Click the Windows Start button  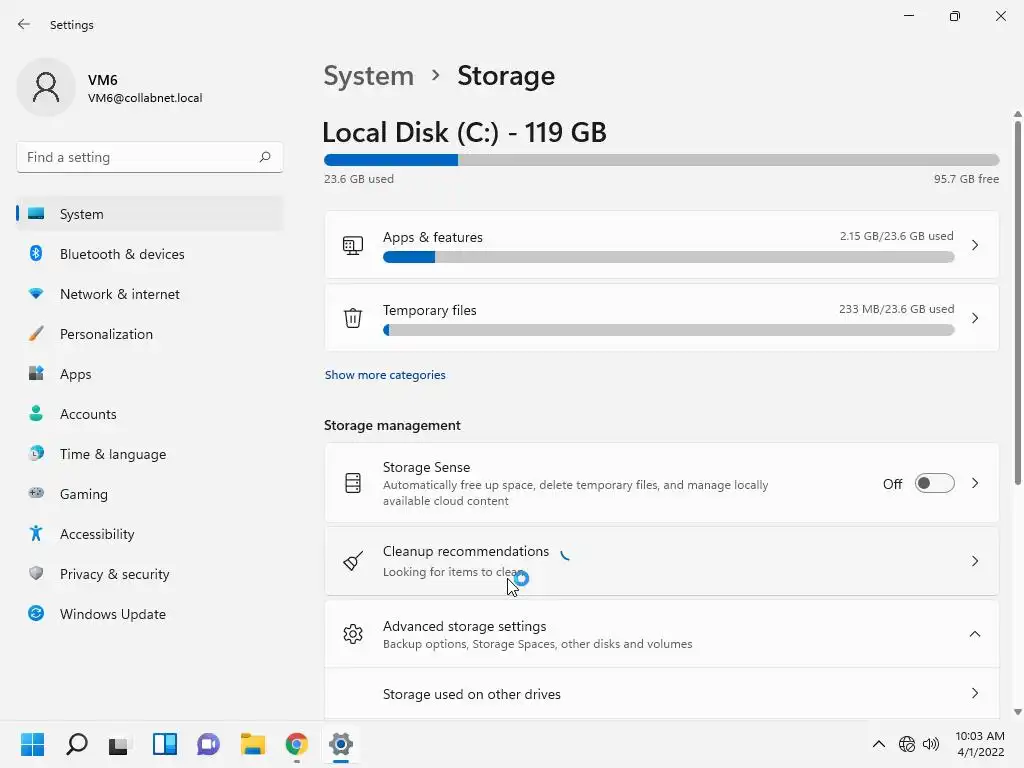(x=33, y=744)
